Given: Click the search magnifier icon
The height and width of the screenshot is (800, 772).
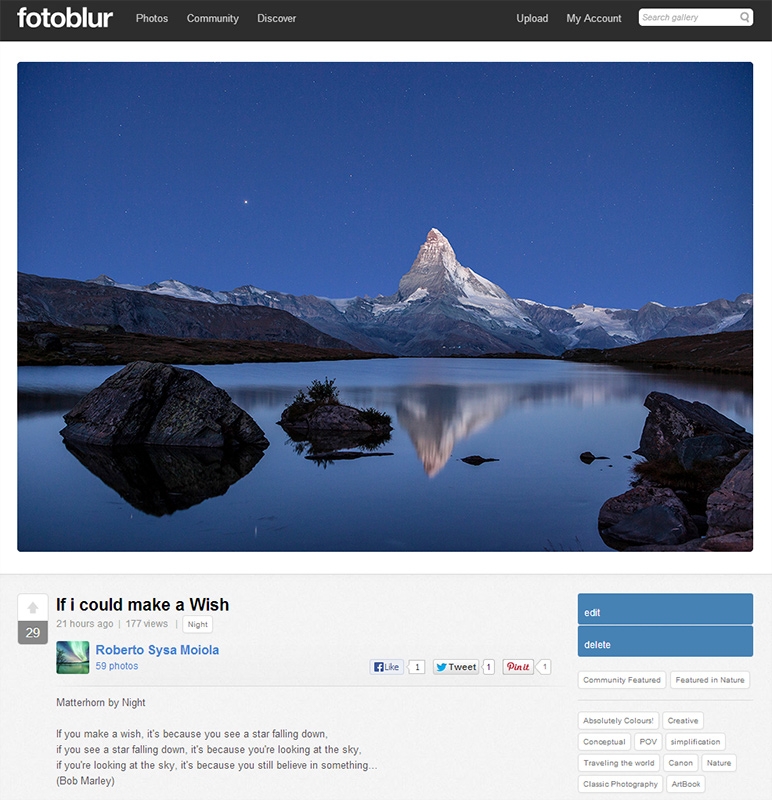Looking at the screenshot, I should click(x=744, y=17).
